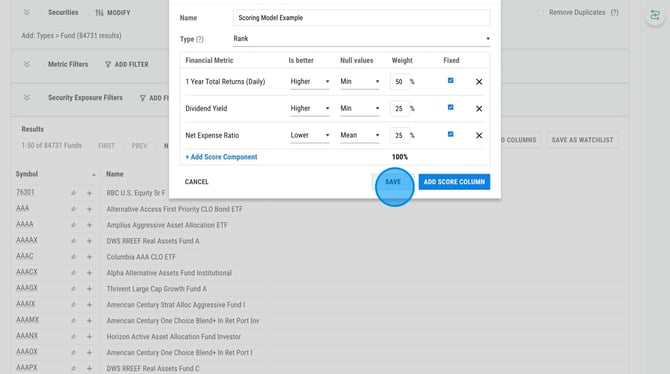
Task: Click the Add Score Column button
Action: pyautogui.click(x=454, y=182)
